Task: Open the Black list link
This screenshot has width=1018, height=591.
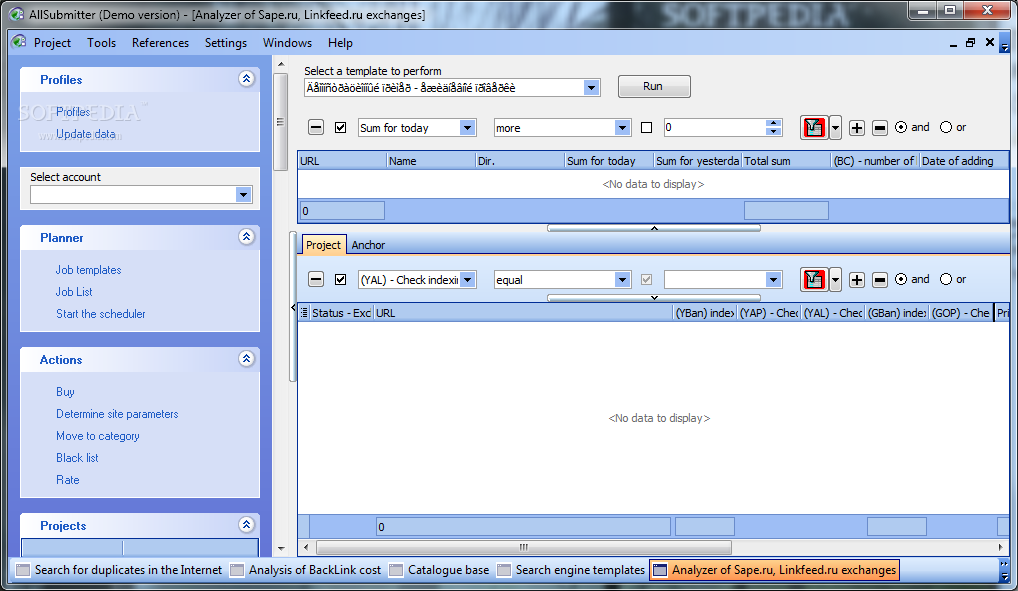Action: [x=77, y=458]
